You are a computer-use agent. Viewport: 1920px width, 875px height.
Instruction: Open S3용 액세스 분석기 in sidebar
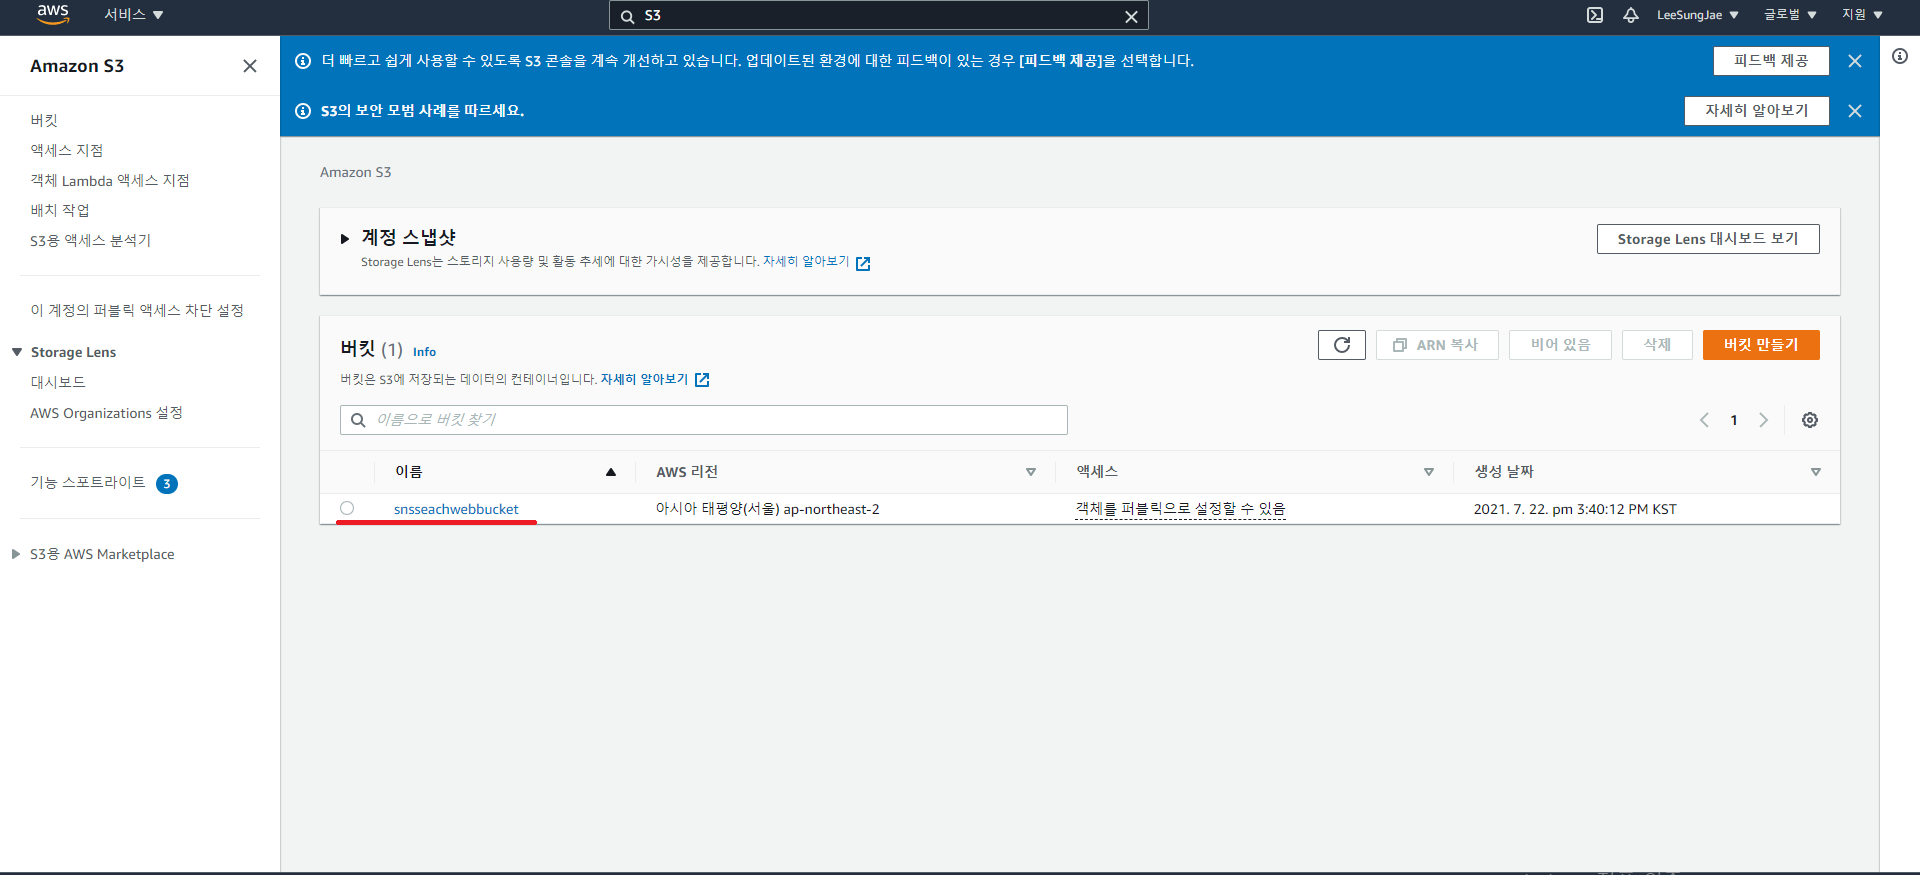pyautogui.click(x=90, y=240)
